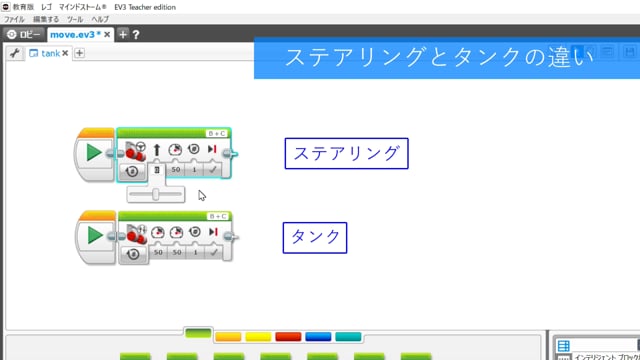Image resolution: width=640 pixels, height=360 pixels.
Task: Click the steering direction arrow icon
Action: tap(157, 150)
